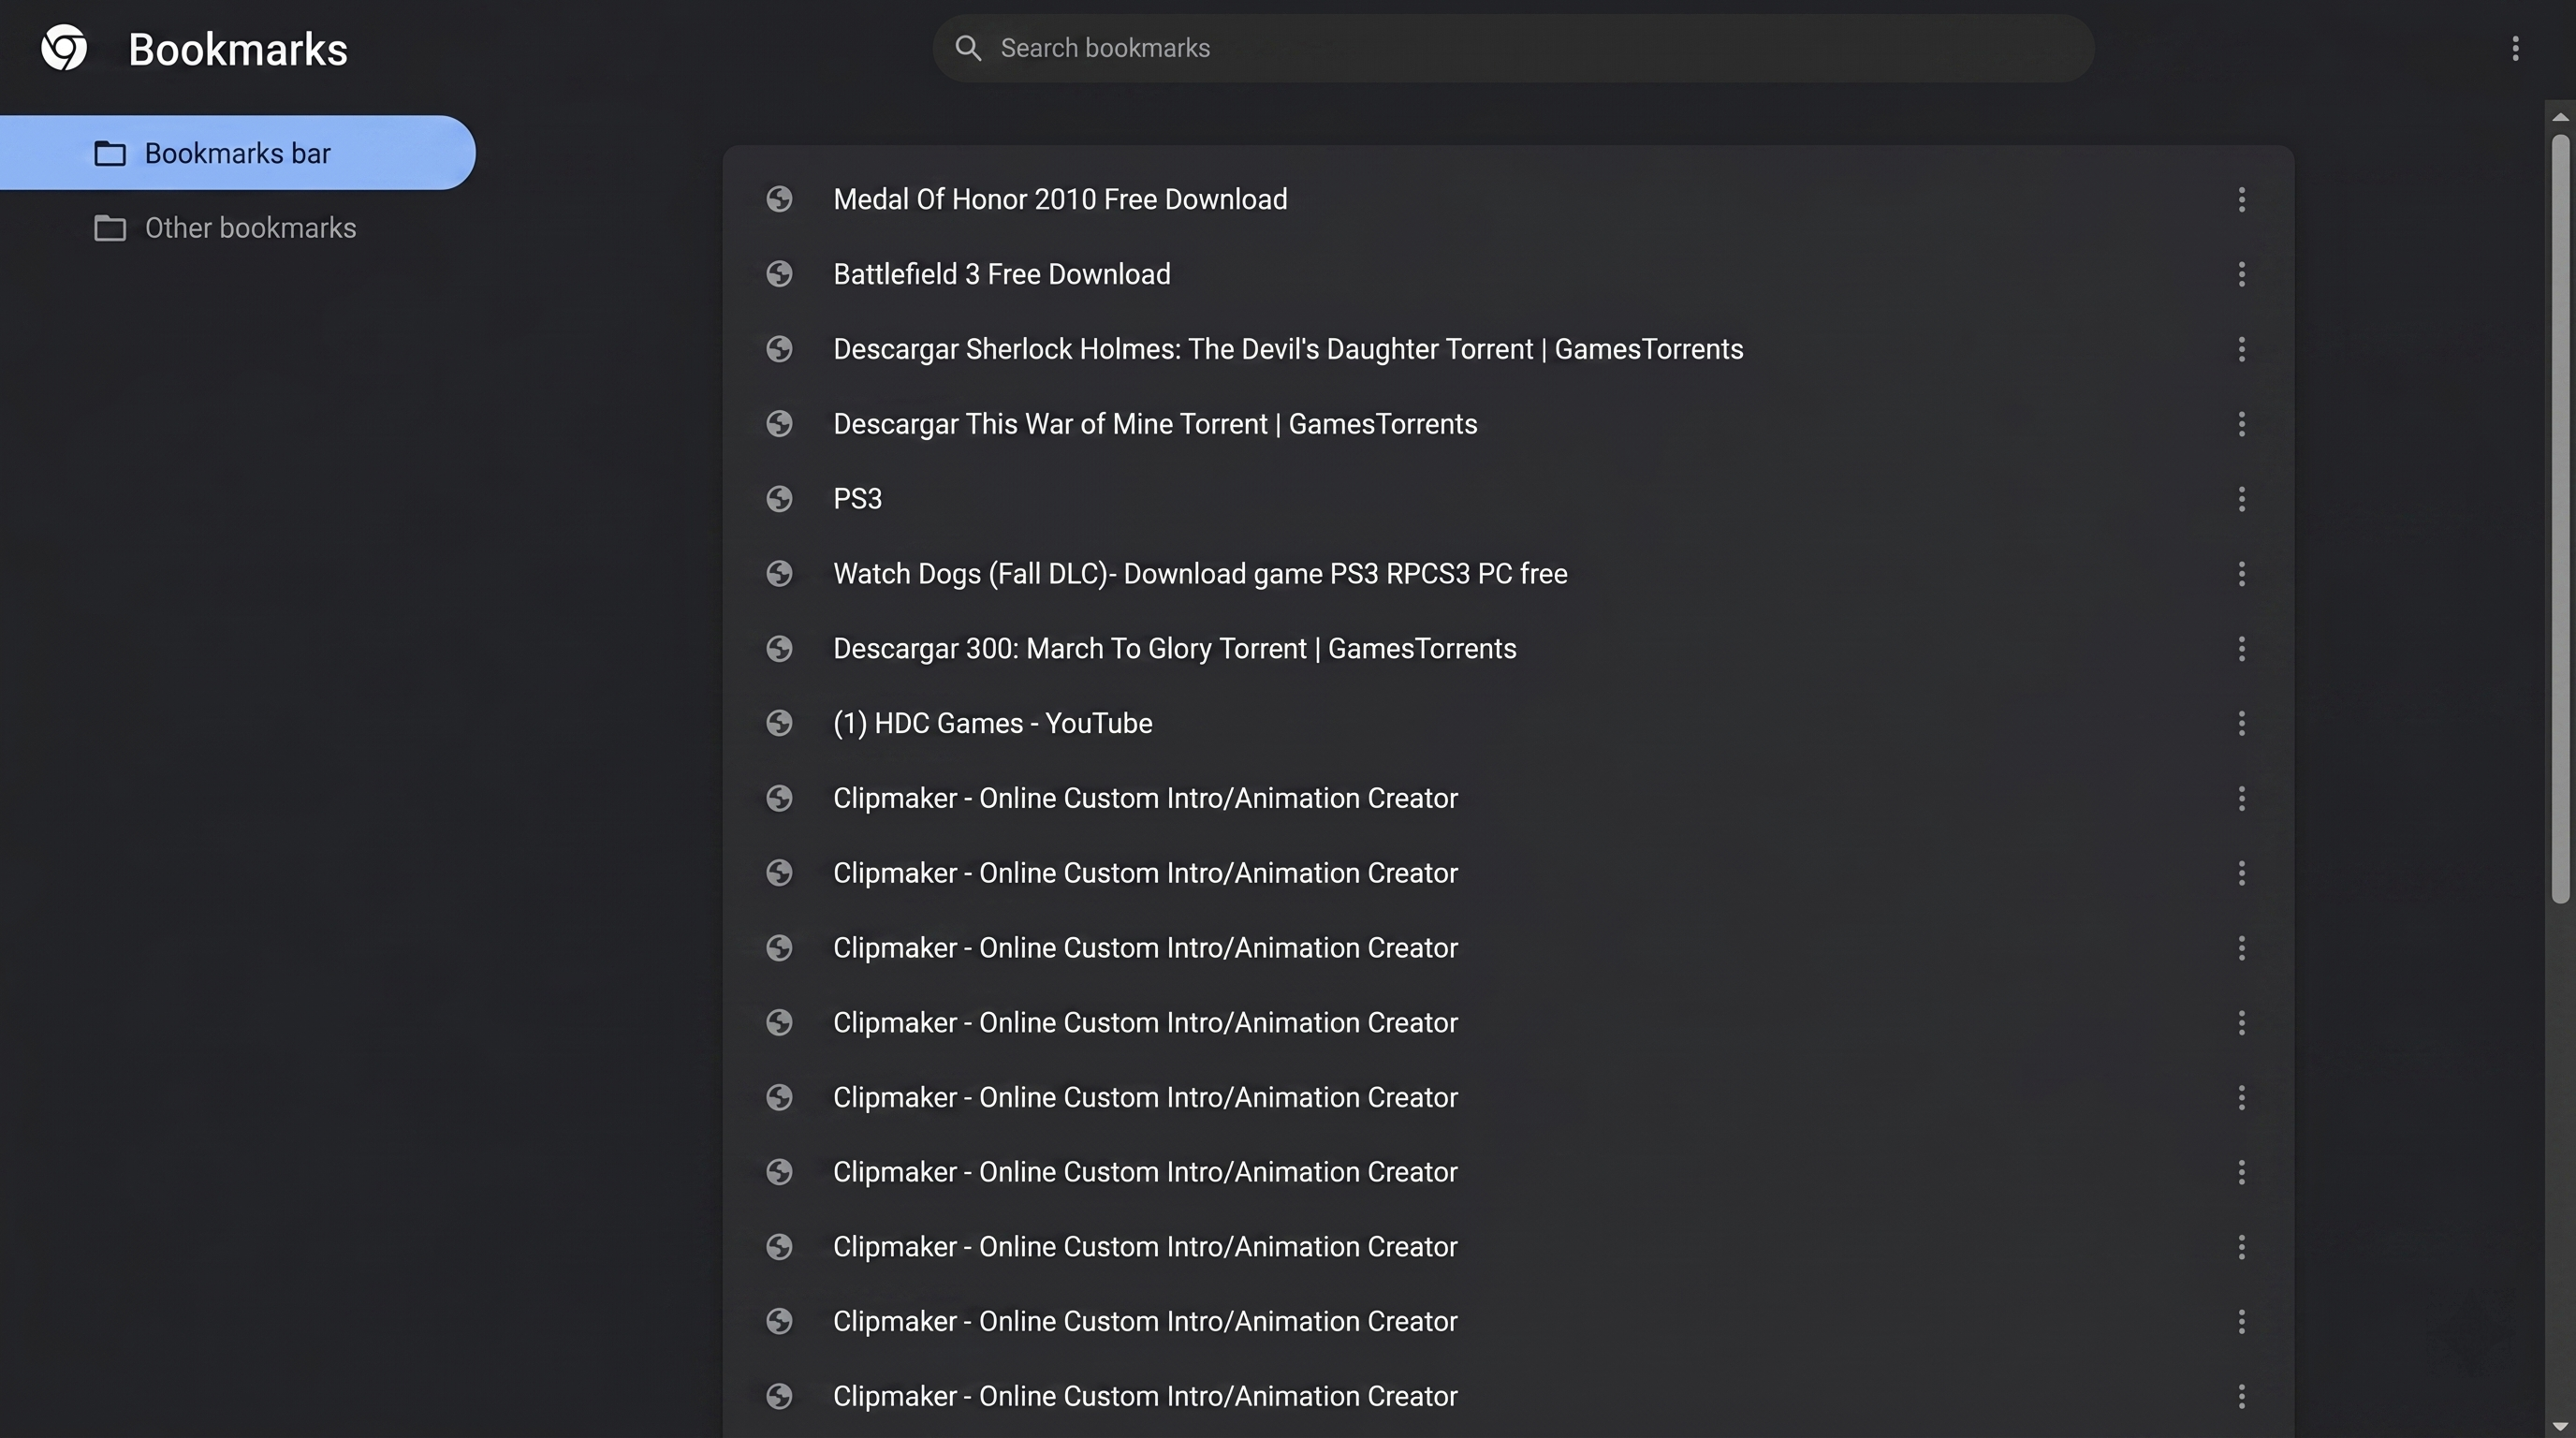
Task: Focus the Search bookmarks field
Action: pyautogui.click(x=1513, y=48)
